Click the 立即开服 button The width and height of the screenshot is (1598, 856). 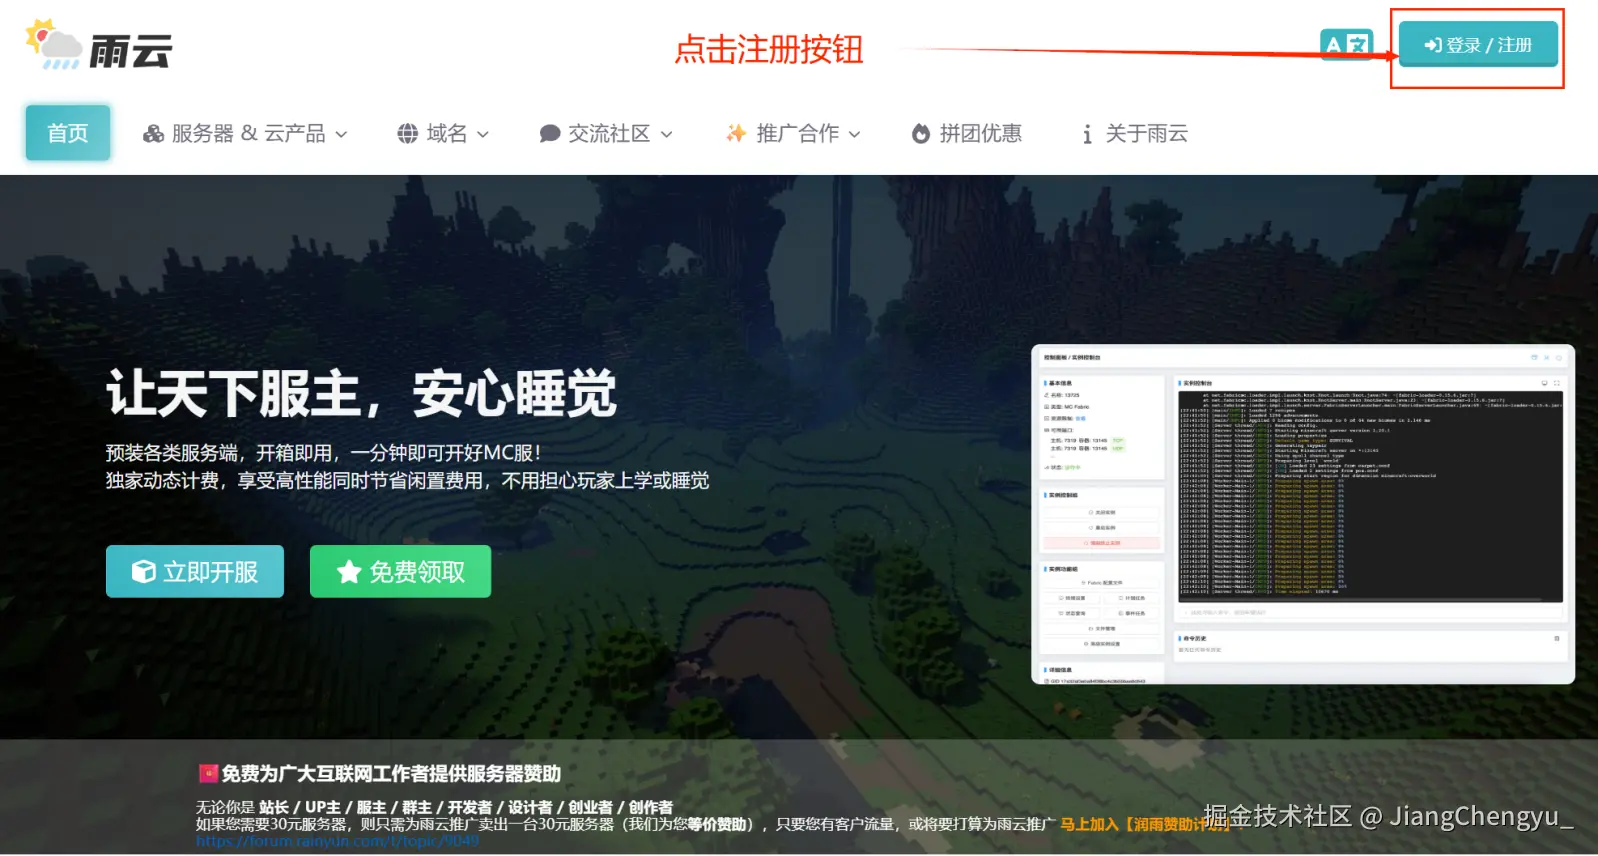(195, 571)
